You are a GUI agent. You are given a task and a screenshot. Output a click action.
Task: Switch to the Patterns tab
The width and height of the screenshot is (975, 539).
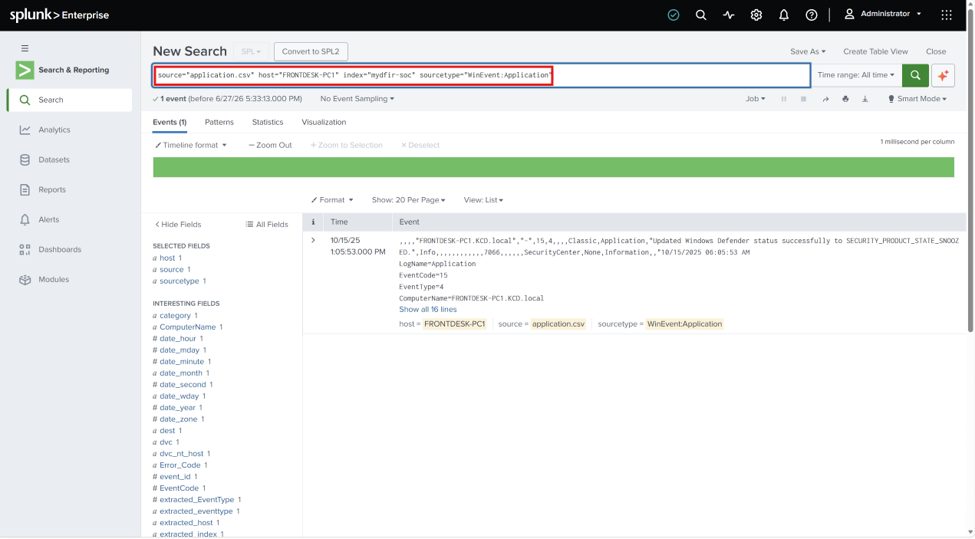pyautogui.click(x=219, y=122)
